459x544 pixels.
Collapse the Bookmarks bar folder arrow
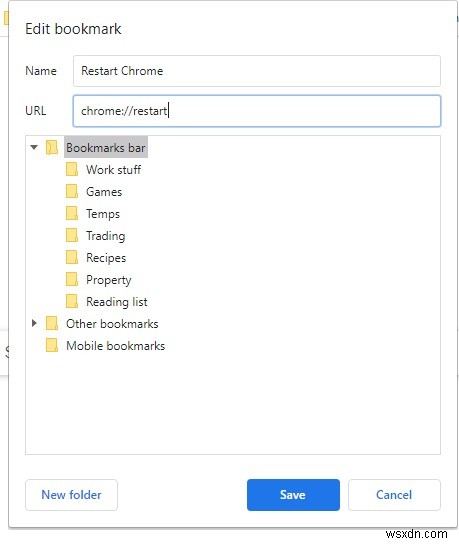34,147
